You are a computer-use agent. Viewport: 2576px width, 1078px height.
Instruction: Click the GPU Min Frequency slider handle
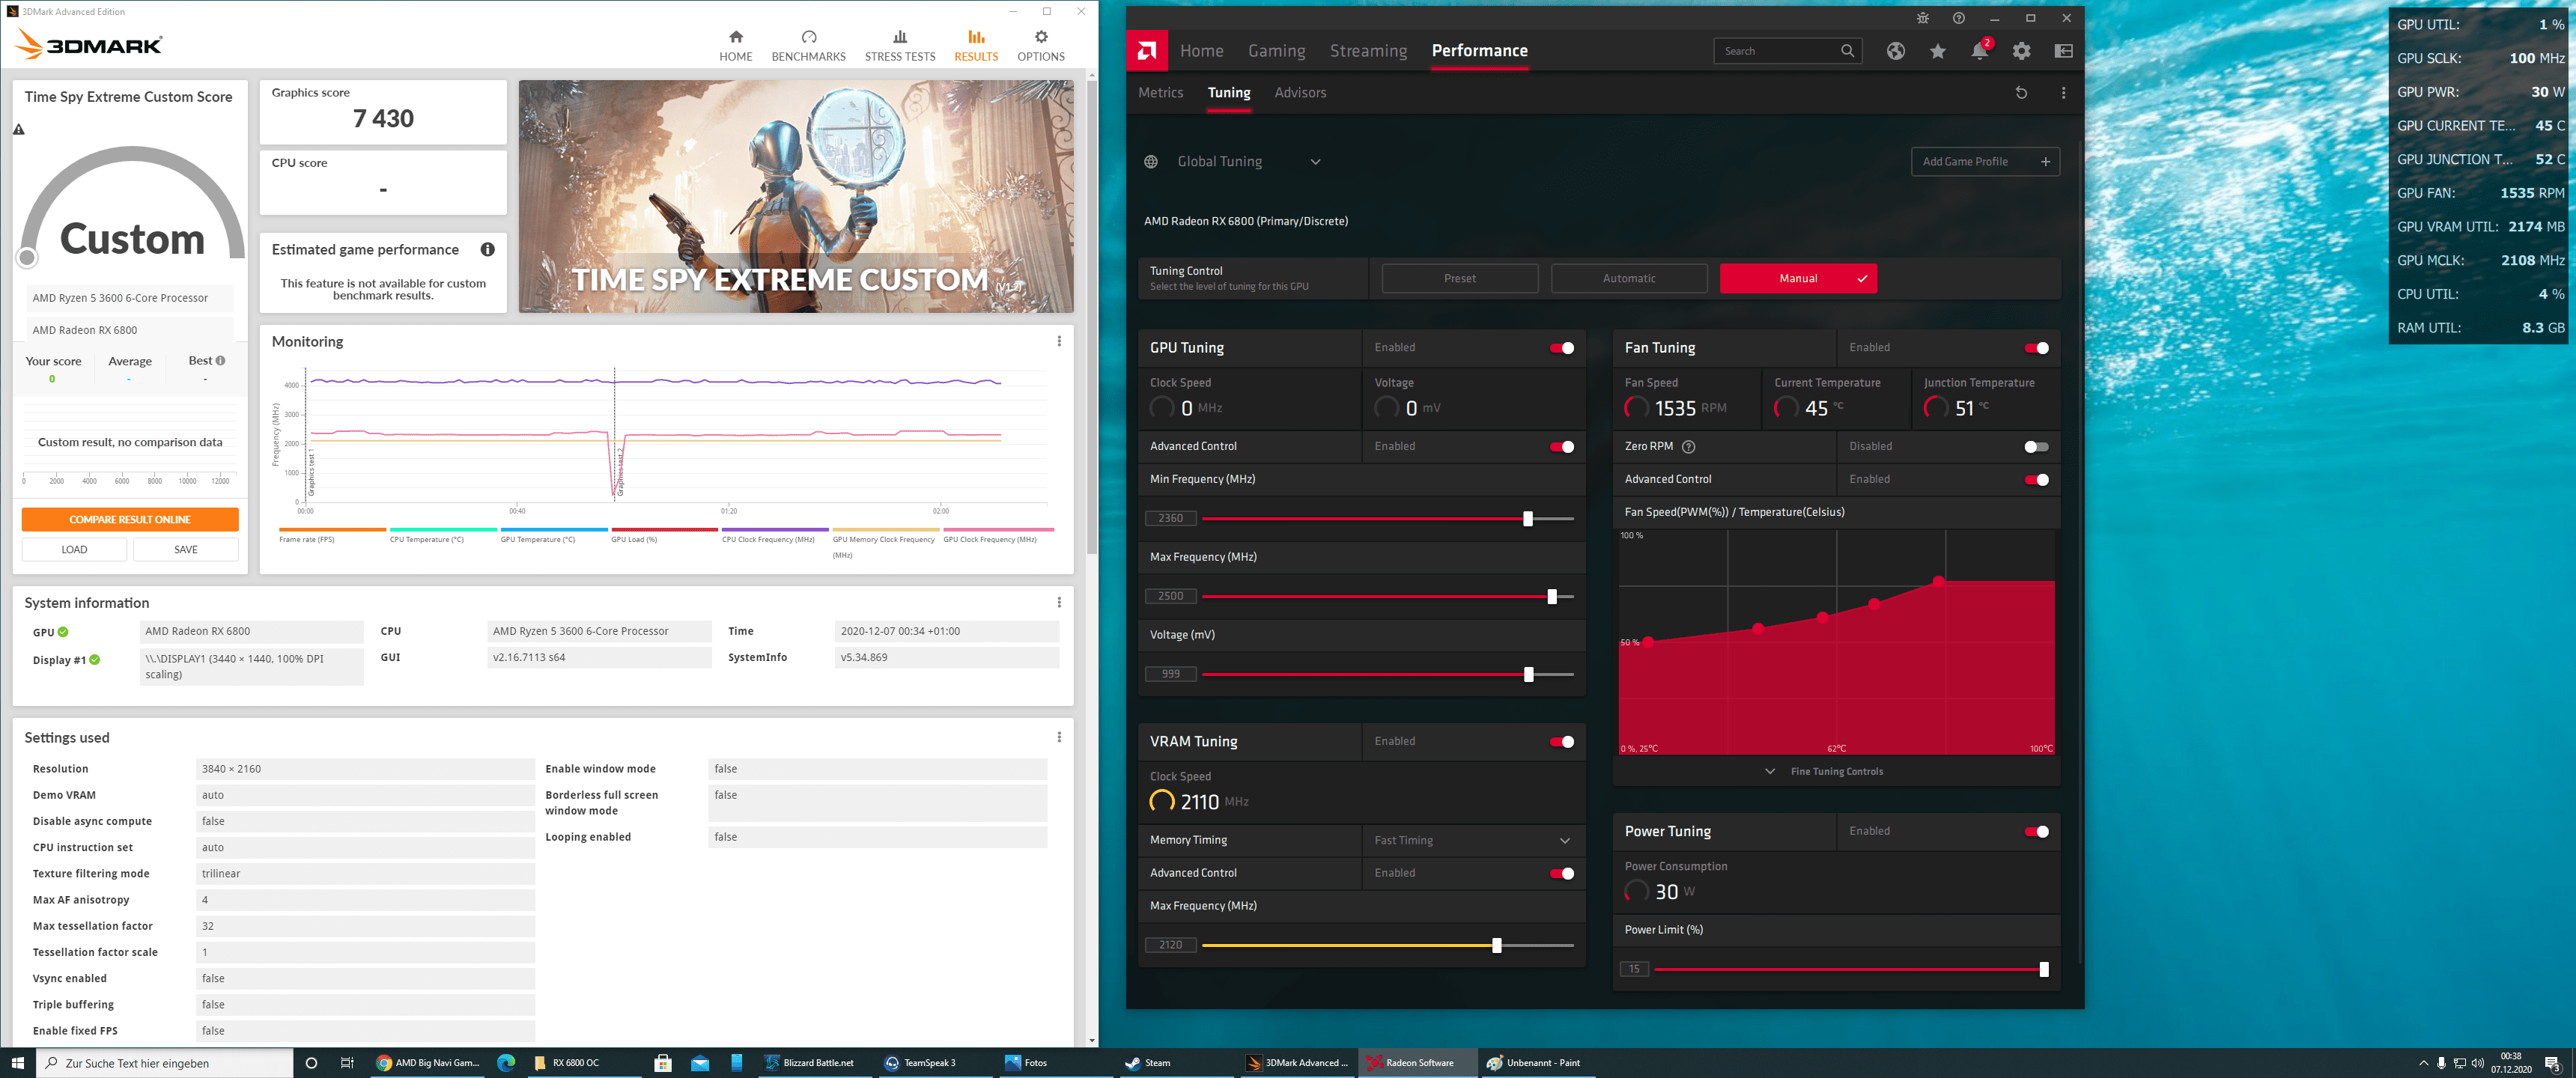pyautogui.click(x=1527, y=519)
